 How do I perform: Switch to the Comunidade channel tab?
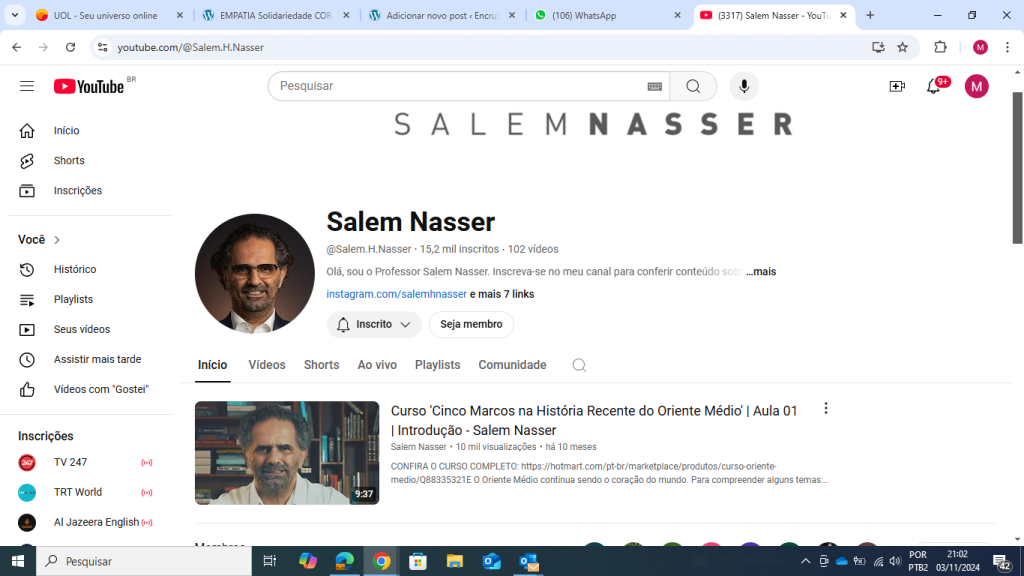pos(512,365)
